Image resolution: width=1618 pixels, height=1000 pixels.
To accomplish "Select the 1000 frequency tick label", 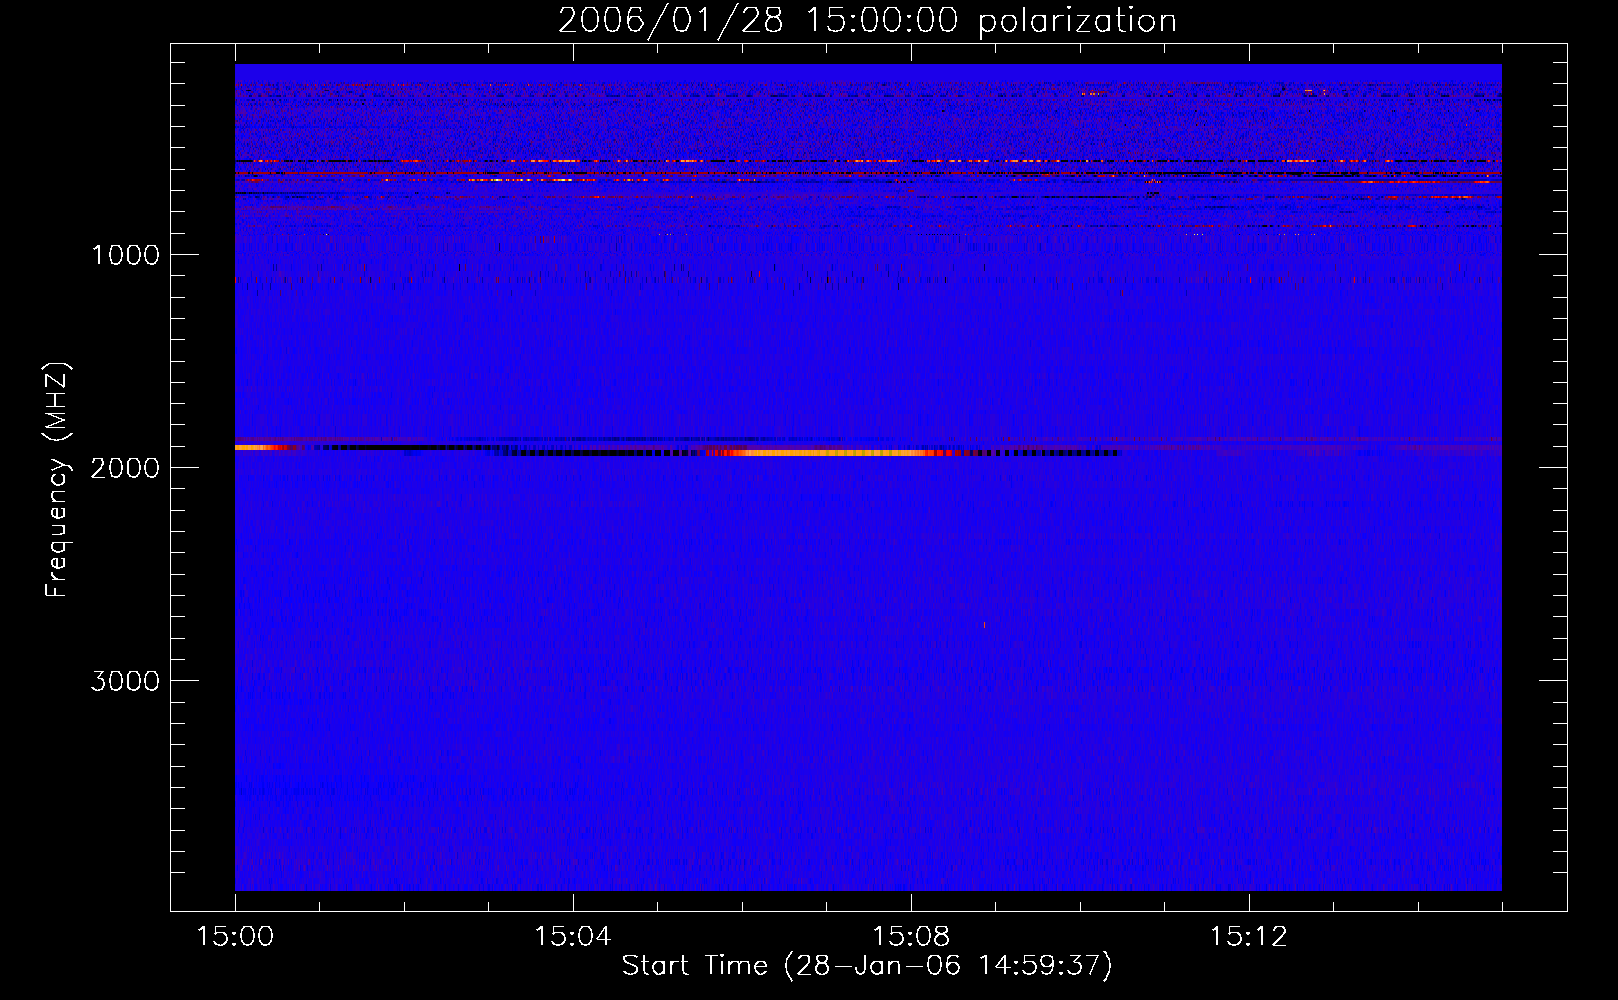I will click(x=125, y=255).
